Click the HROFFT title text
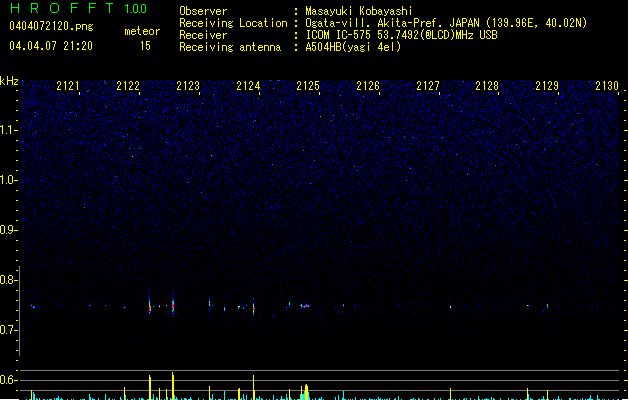 point(62,8)
